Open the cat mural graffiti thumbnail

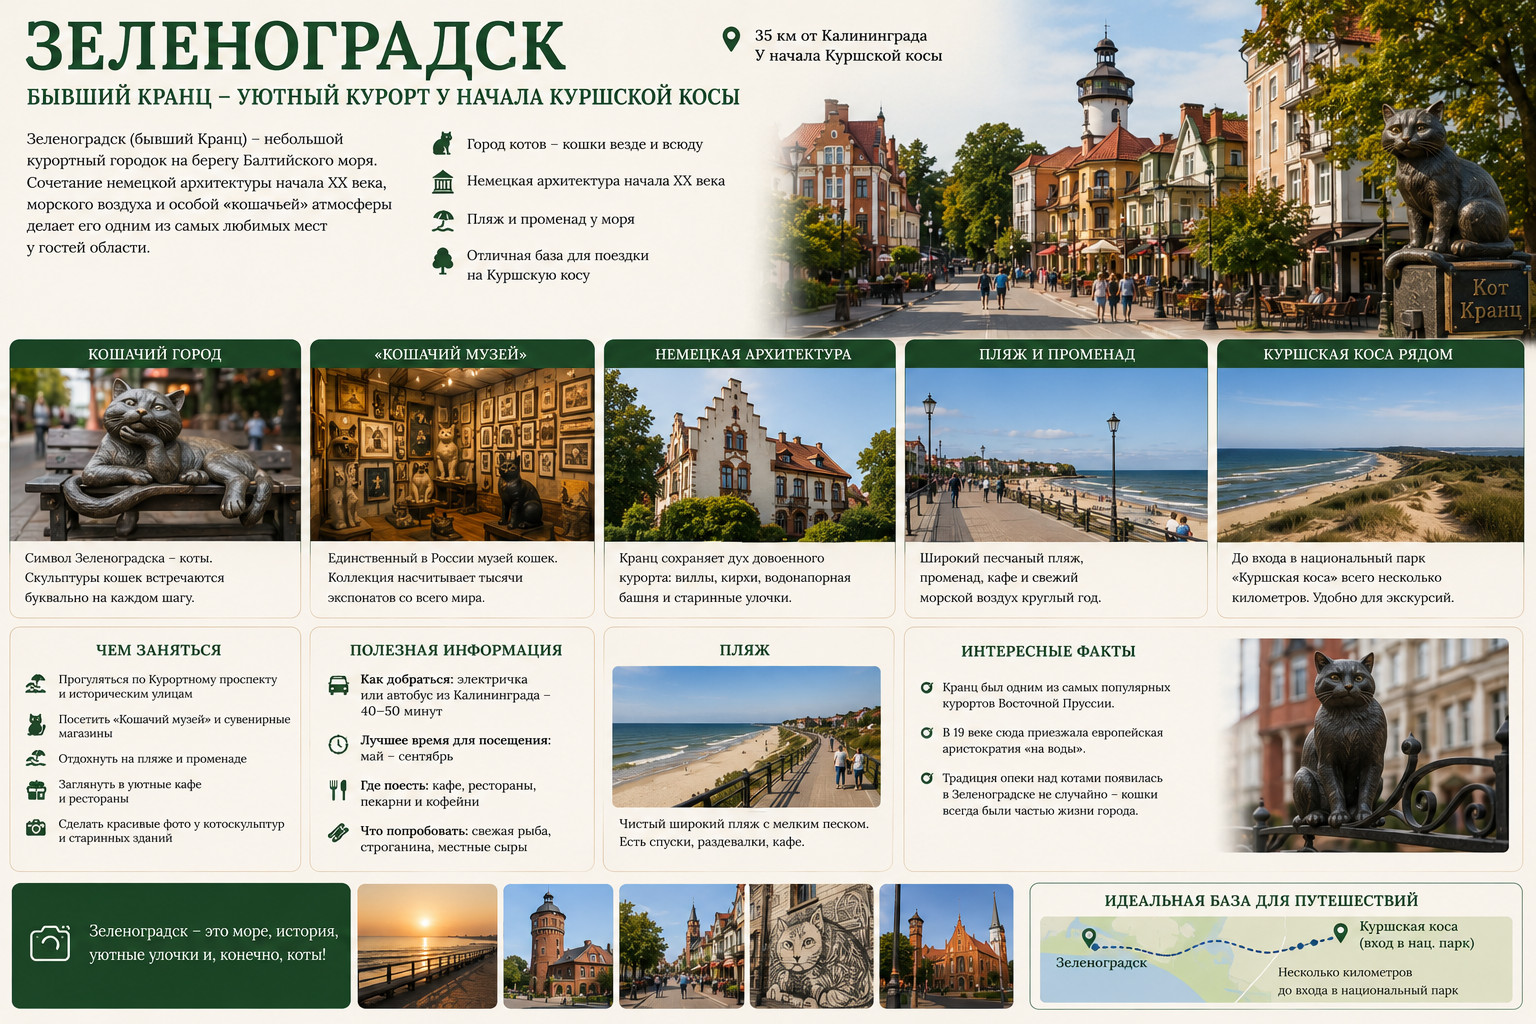811,945
